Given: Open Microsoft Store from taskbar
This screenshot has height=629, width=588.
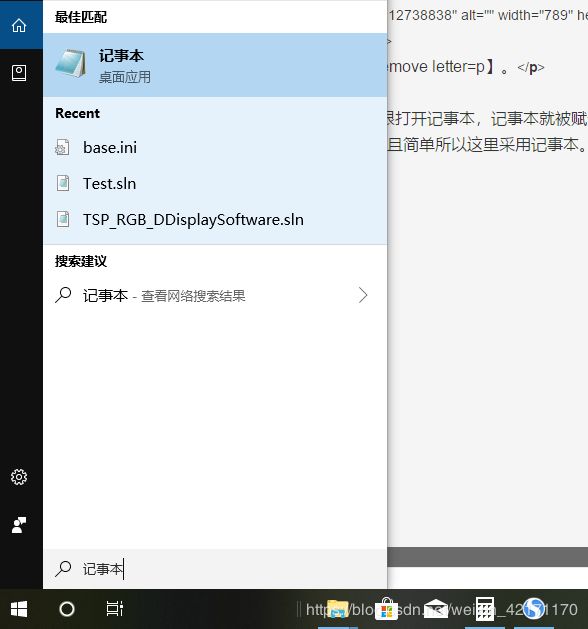Looking at the screenshot, I should click(387, 609).
